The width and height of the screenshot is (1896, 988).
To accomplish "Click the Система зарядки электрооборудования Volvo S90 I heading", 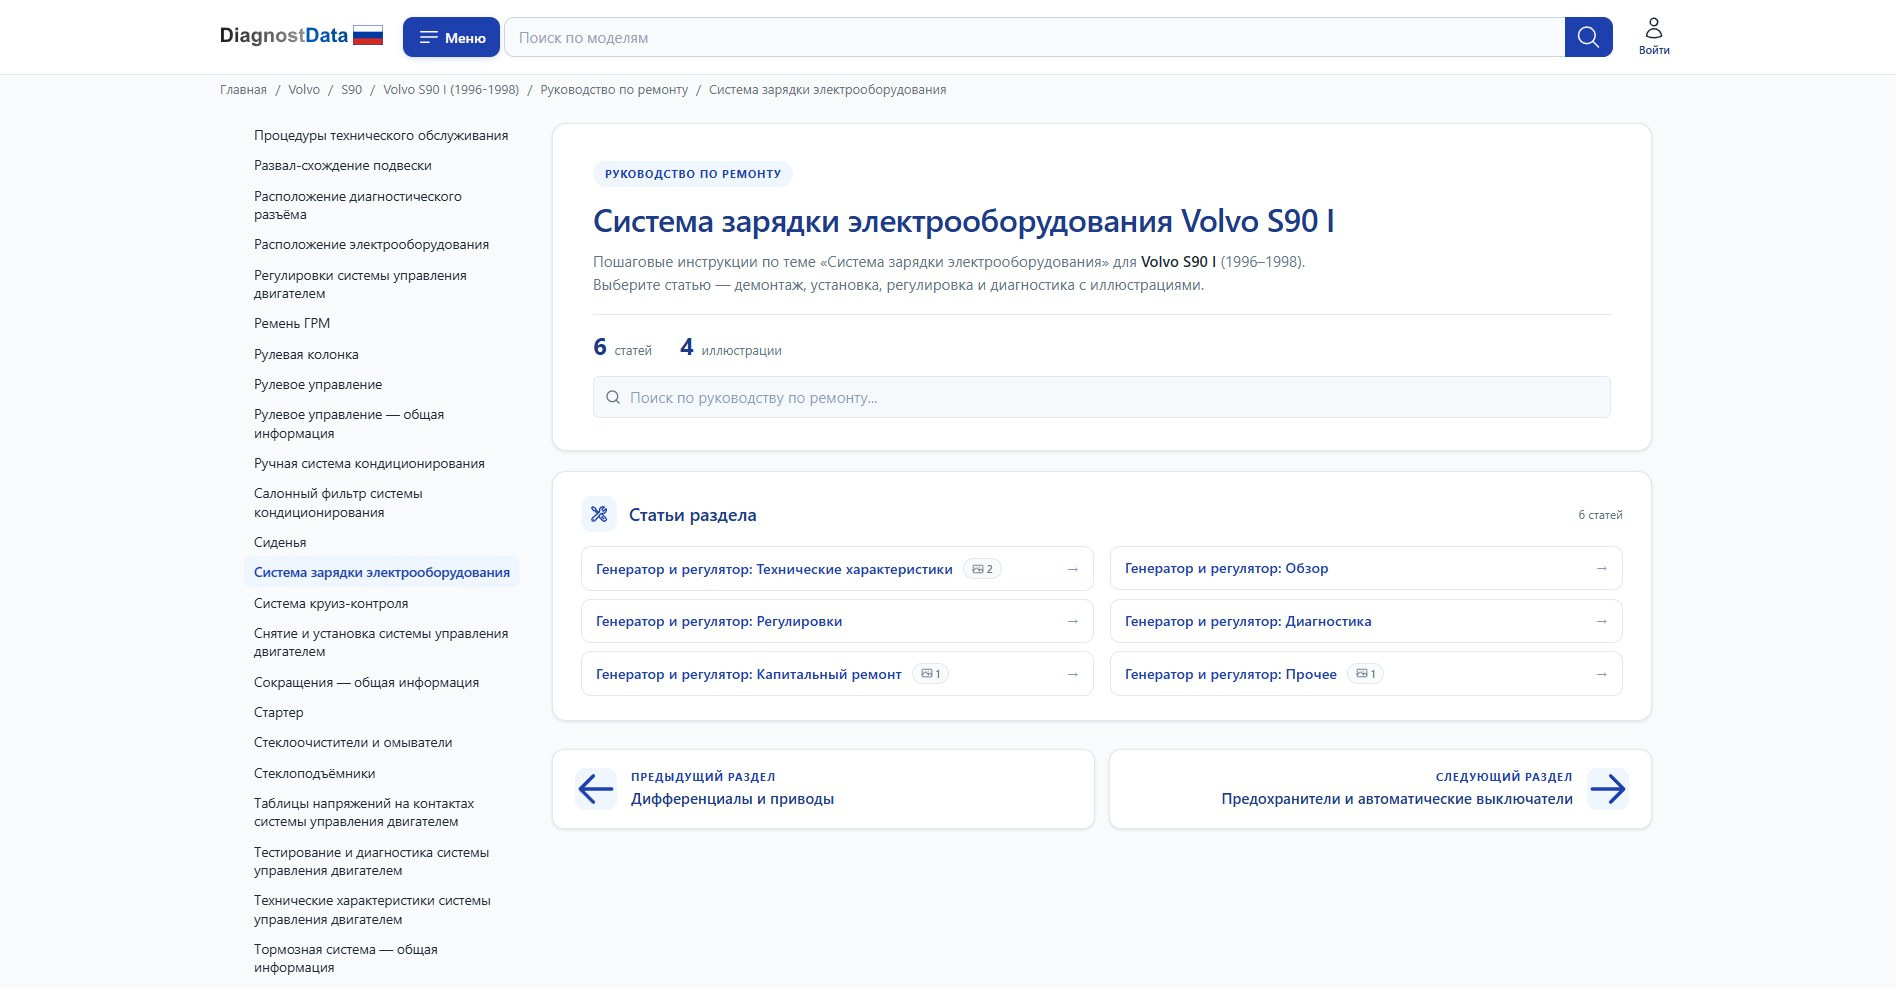I will [964, 221].
